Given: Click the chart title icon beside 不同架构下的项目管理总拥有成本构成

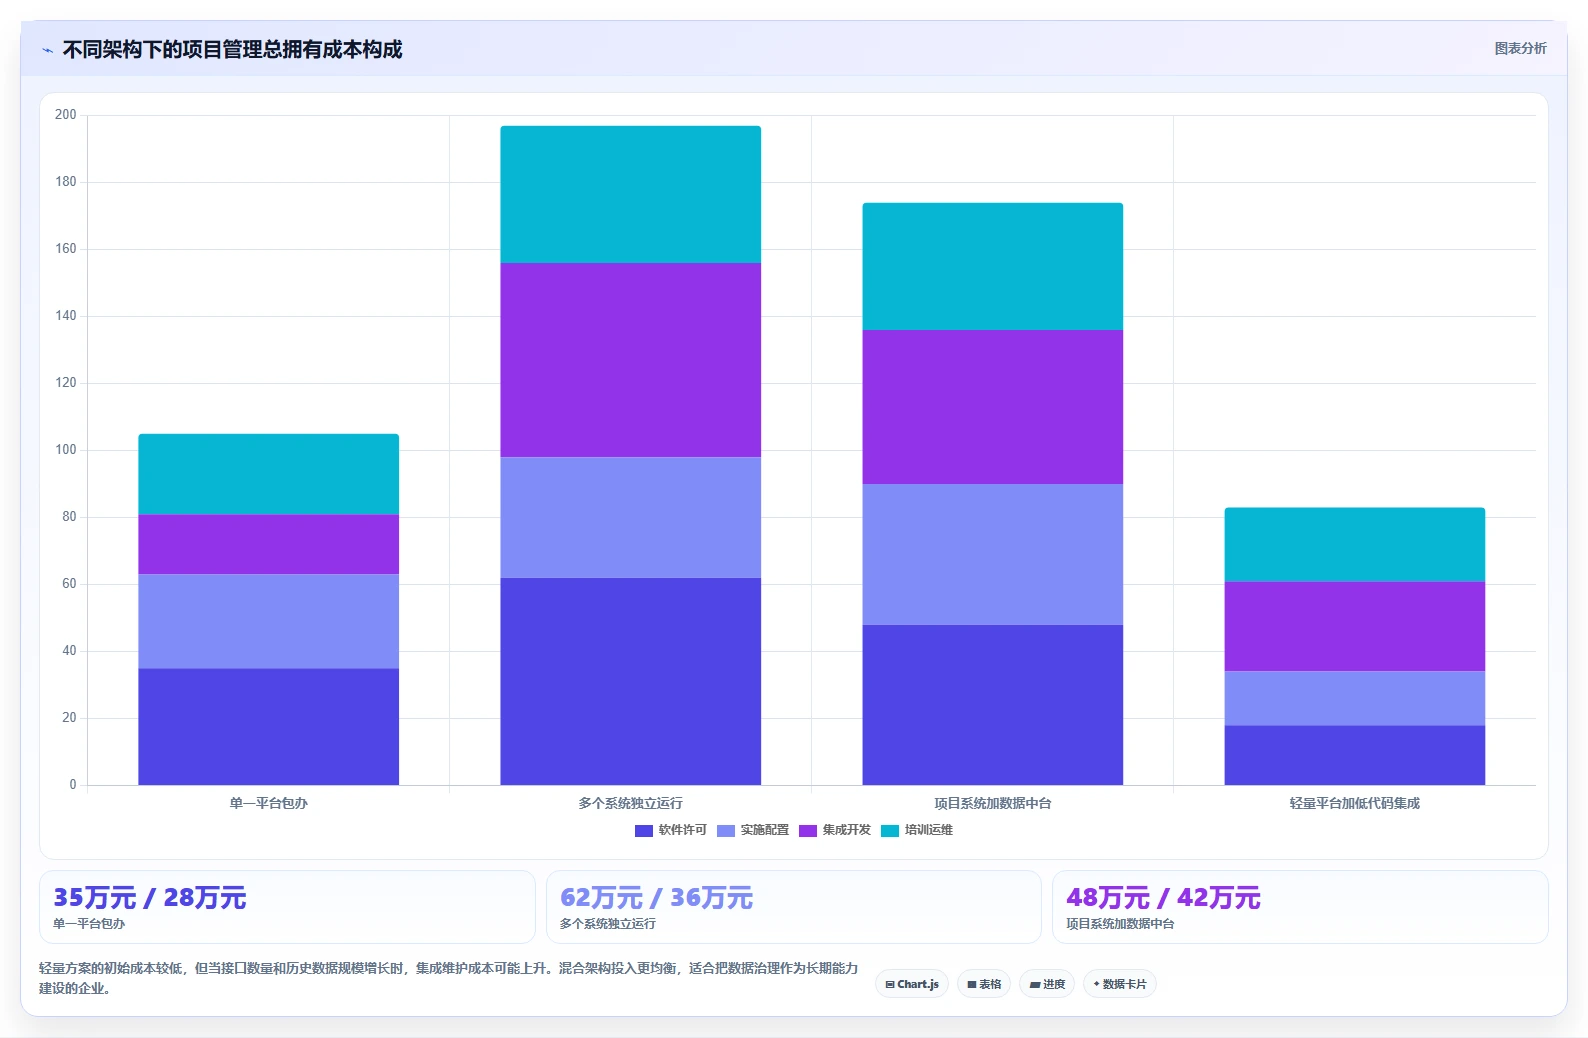Looking at the screenshot, I should point(47,50).
